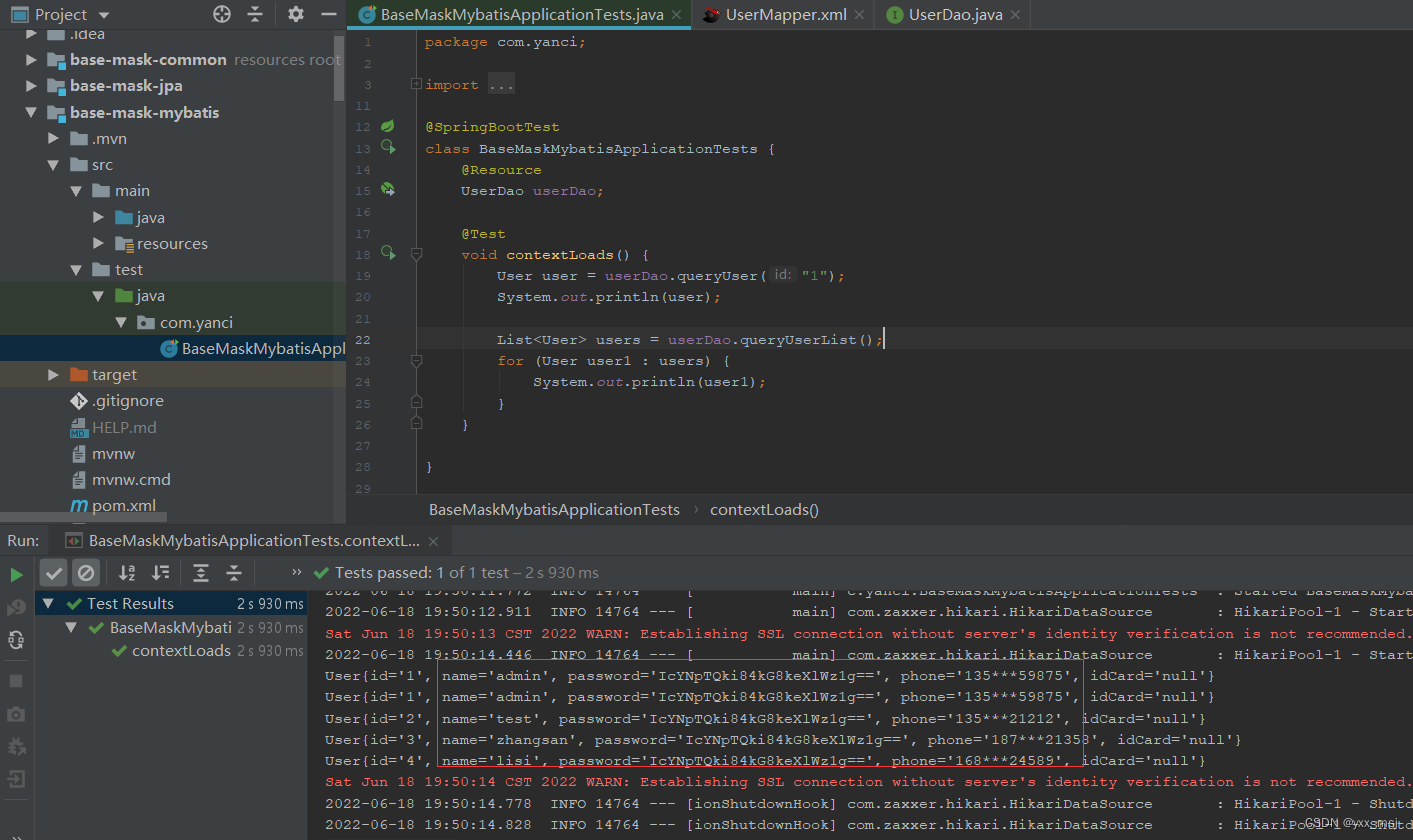Click run gutter icon beside contextLoads method
The height and width of the screenshot is (840, 1413).
click(x=388, y=254)
